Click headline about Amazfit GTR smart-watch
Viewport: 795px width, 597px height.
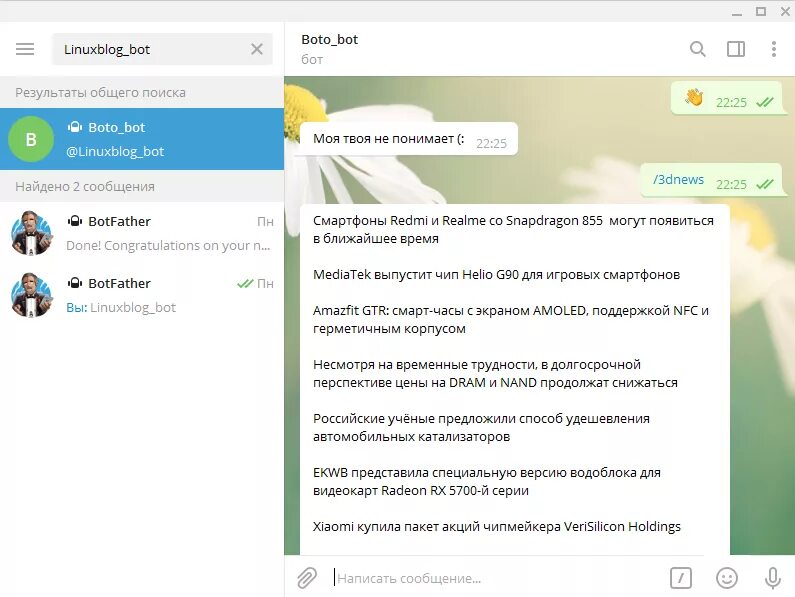tap(511, 320)
